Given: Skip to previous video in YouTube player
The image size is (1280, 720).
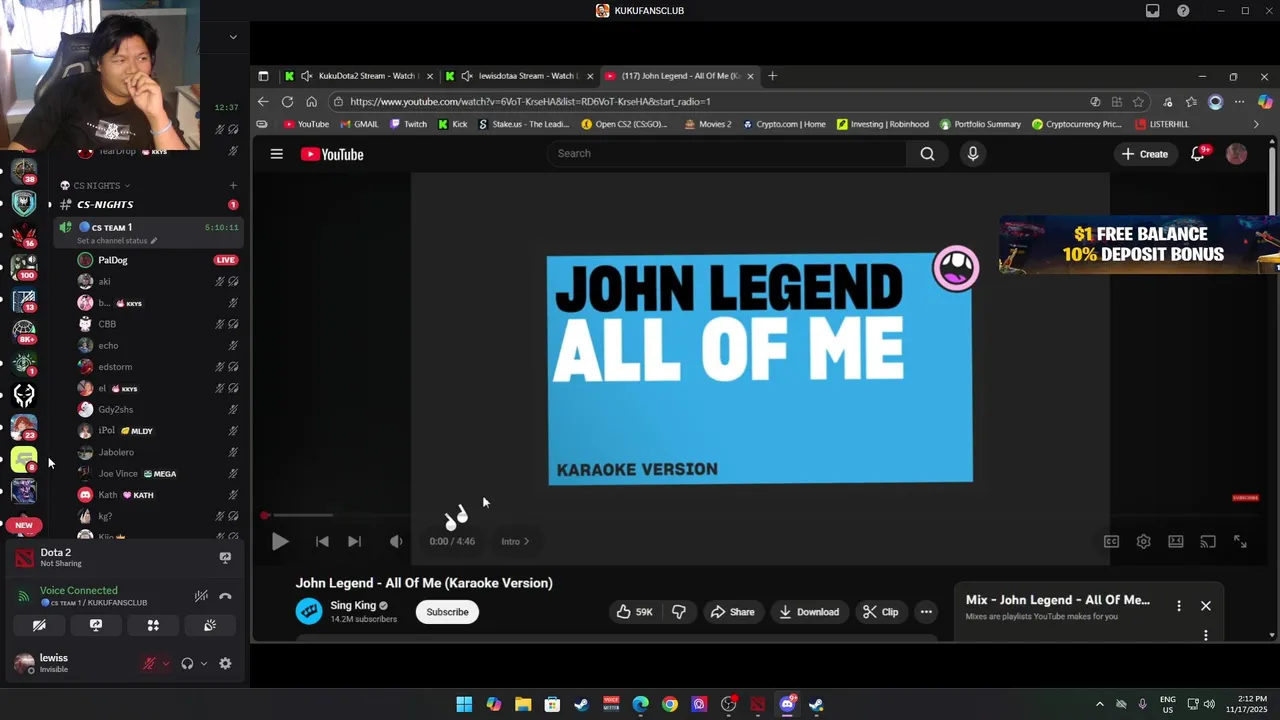Looking at the screenshot, I should coord(322,541).
